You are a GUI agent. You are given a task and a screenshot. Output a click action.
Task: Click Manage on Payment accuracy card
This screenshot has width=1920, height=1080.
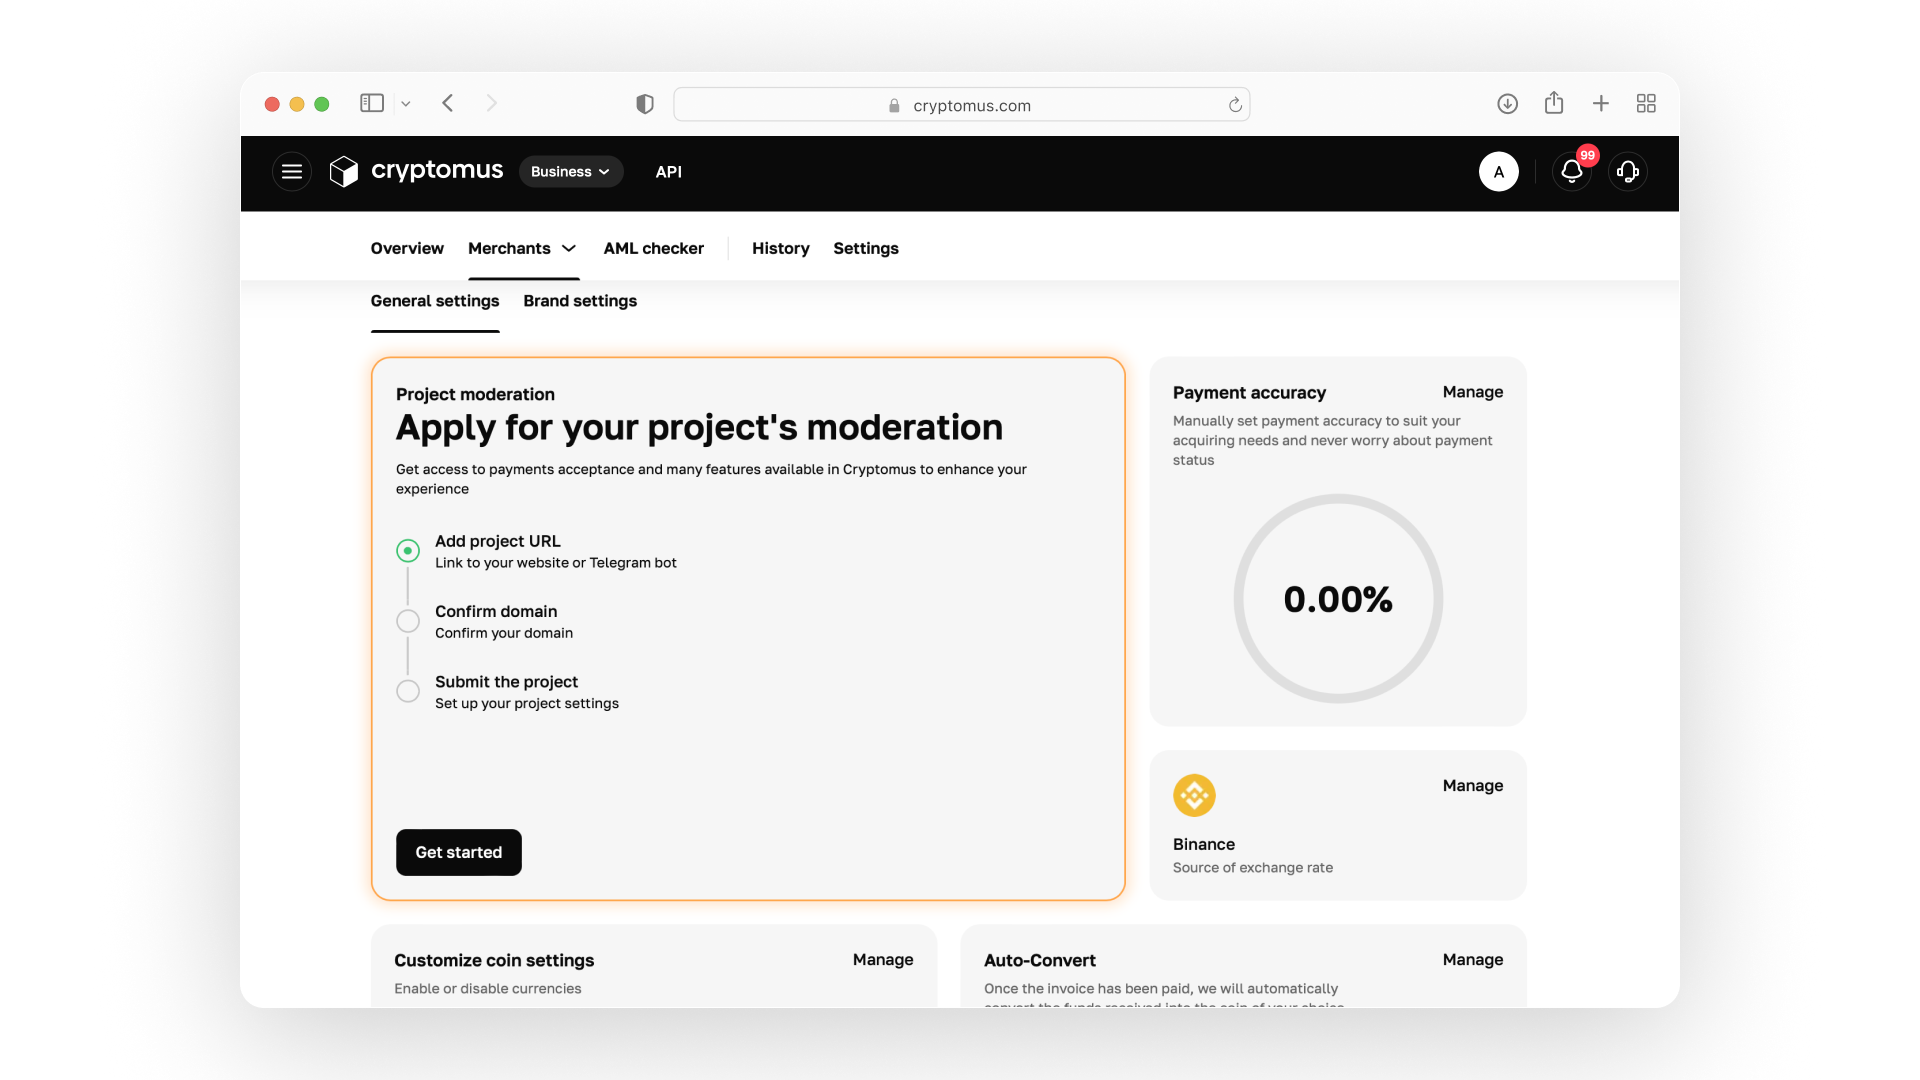tap(1473, 392)
